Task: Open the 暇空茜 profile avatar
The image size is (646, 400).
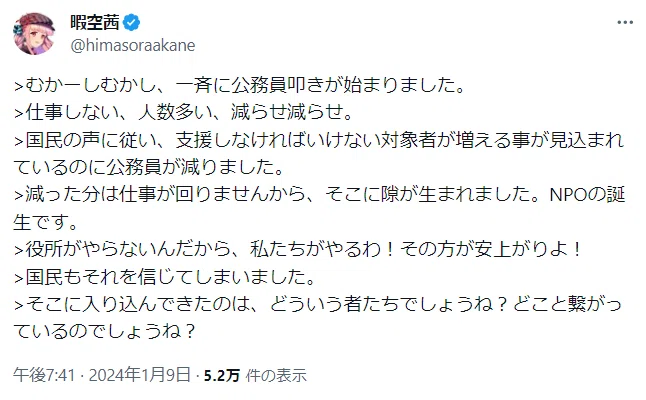Action: point(34,33)
